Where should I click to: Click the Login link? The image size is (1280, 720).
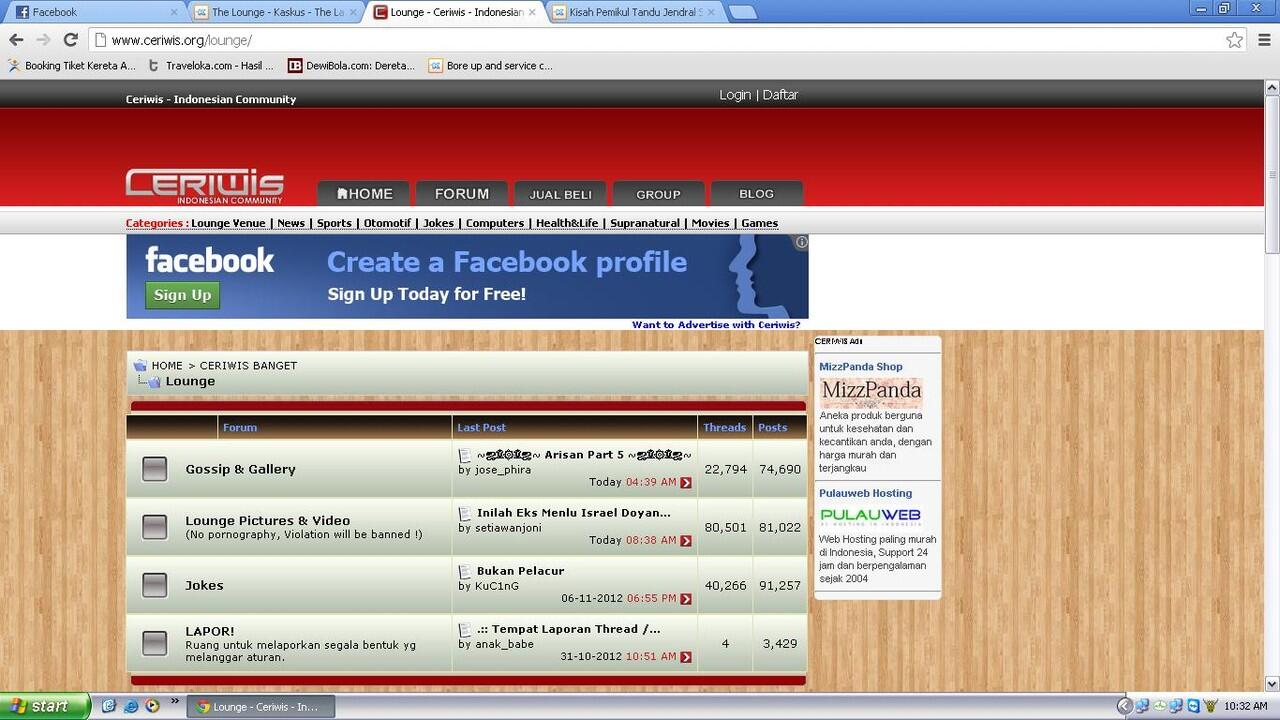(x=735, y=95)
